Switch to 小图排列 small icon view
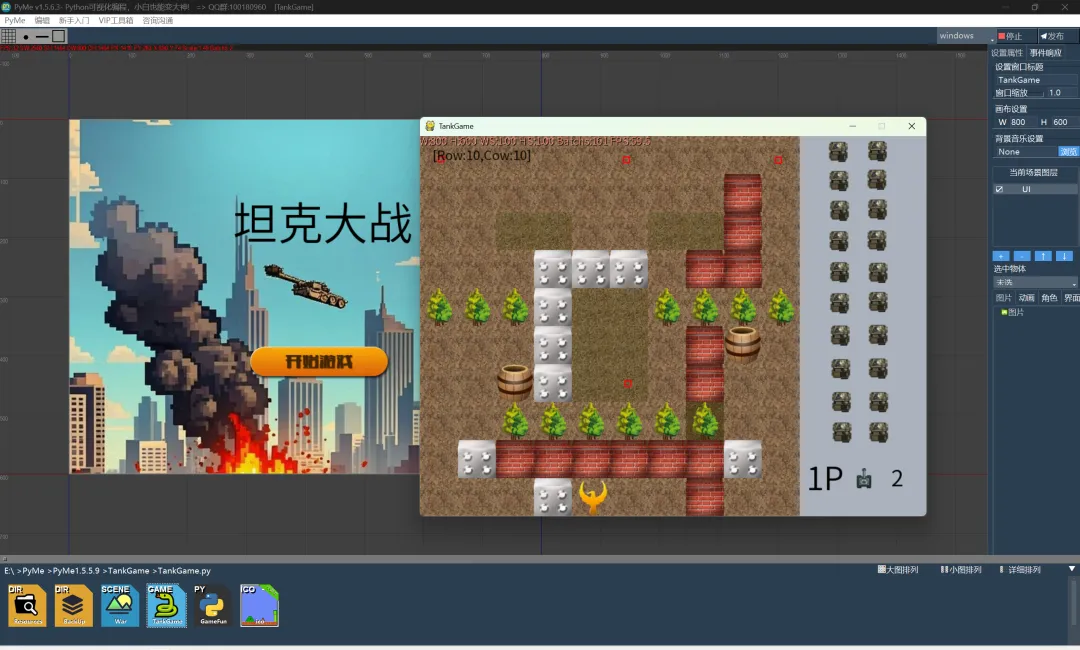 point(961,570)
